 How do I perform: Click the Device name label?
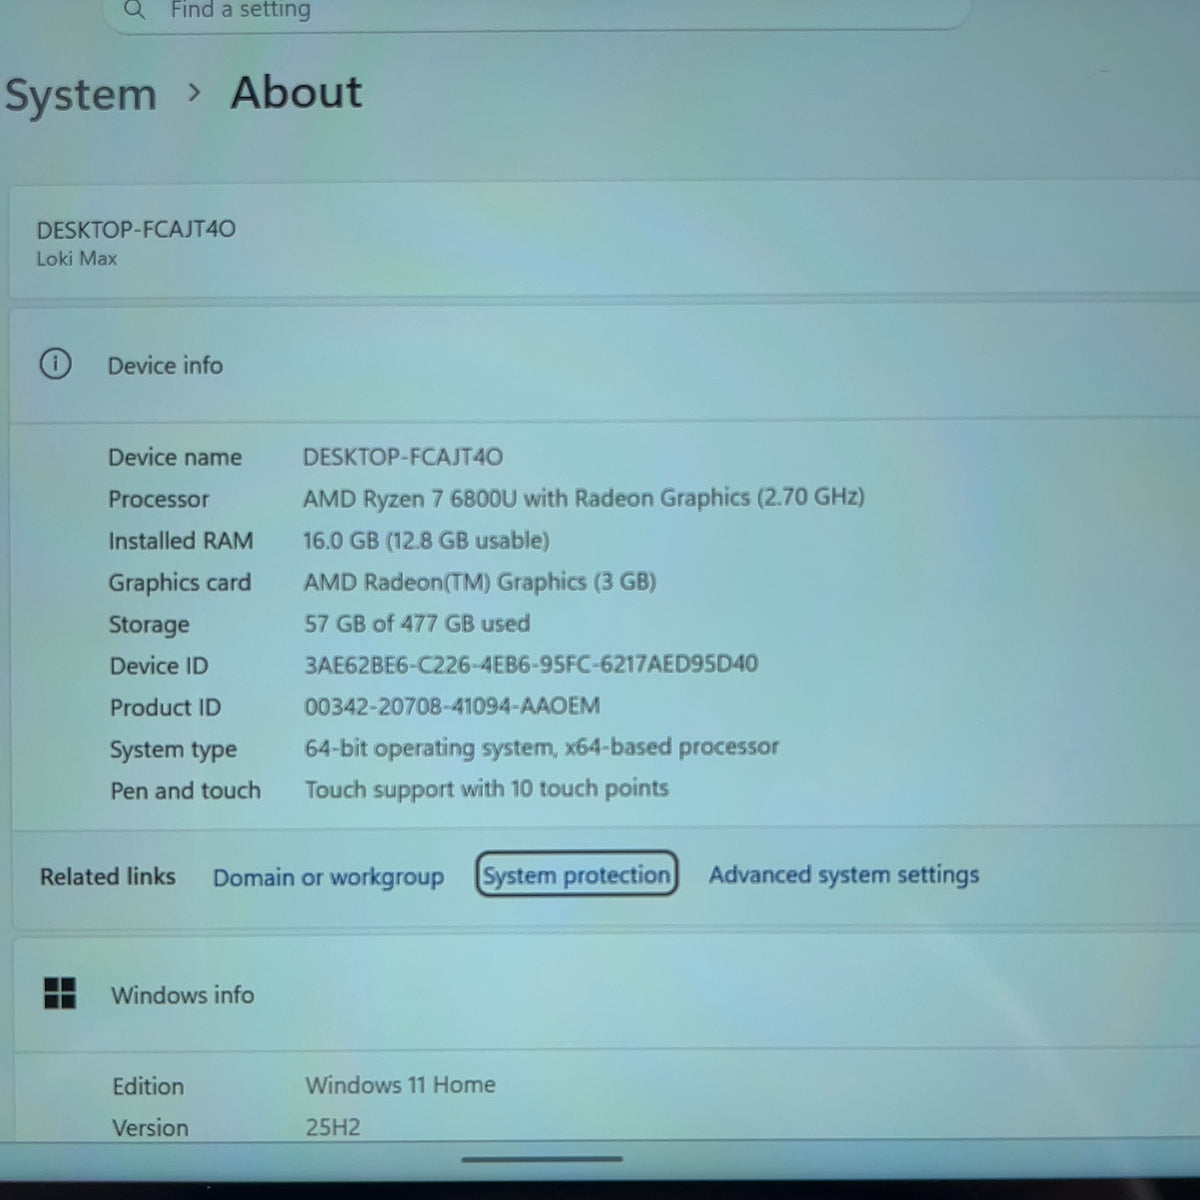pos(175,457)
